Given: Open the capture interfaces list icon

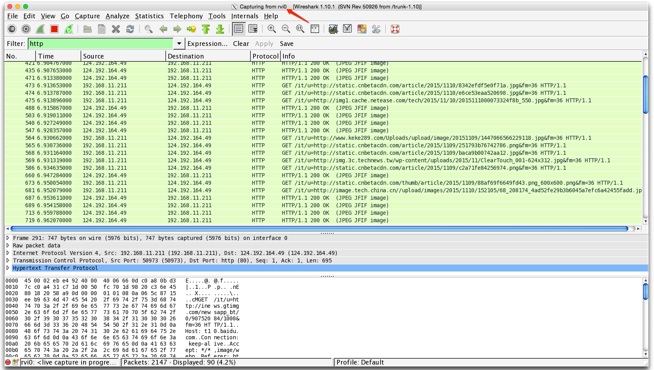Looking at the screenshot, I should 12,29.
